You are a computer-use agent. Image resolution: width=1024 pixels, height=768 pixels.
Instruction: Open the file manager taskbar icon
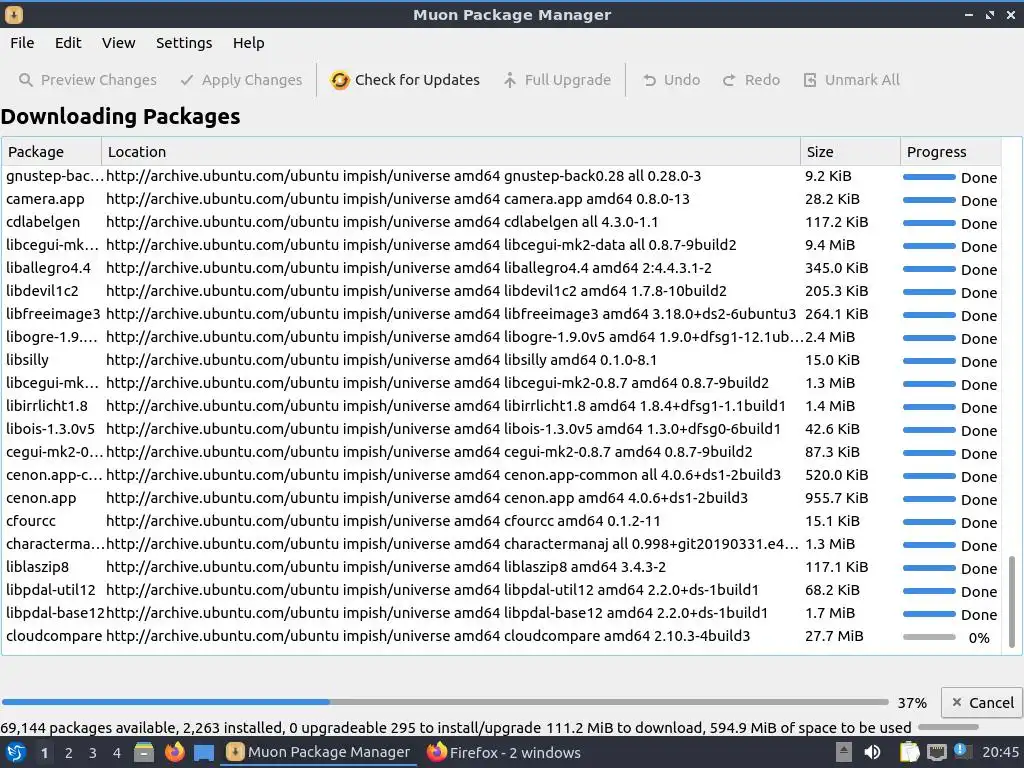tap(144, 753)
